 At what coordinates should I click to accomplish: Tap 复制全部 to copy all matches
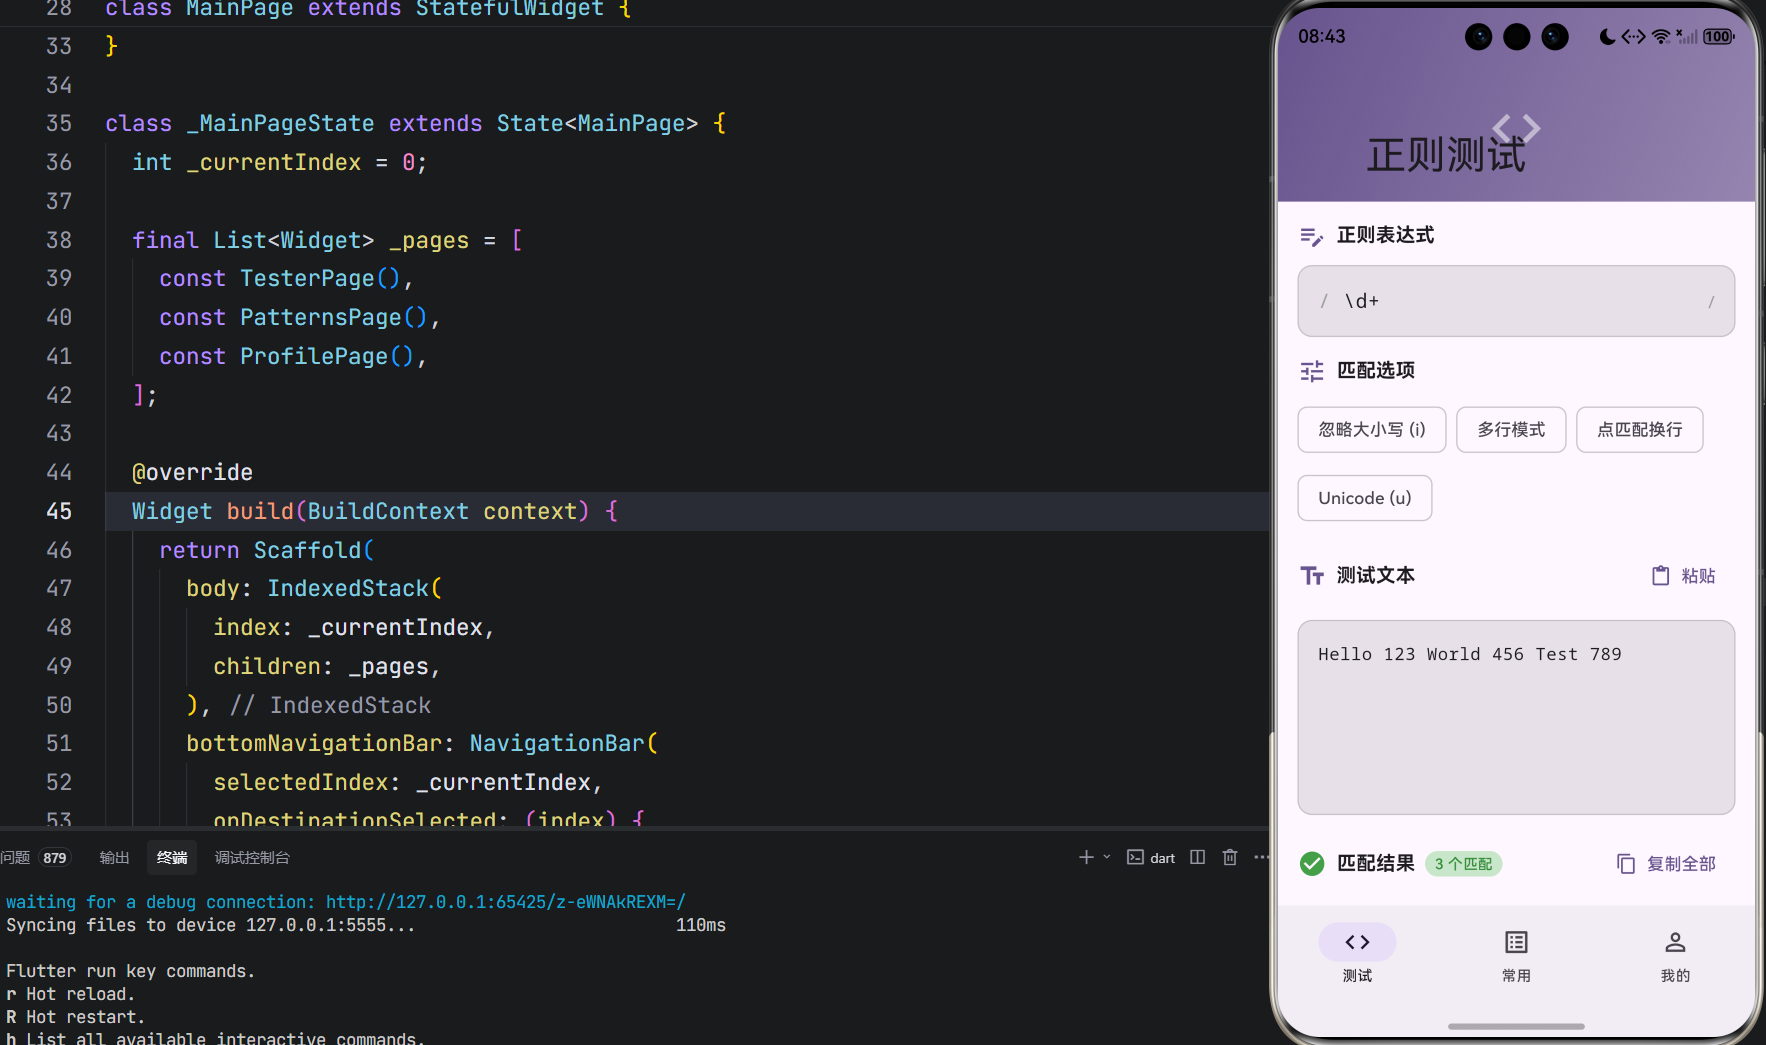(x=1666, y=863)
